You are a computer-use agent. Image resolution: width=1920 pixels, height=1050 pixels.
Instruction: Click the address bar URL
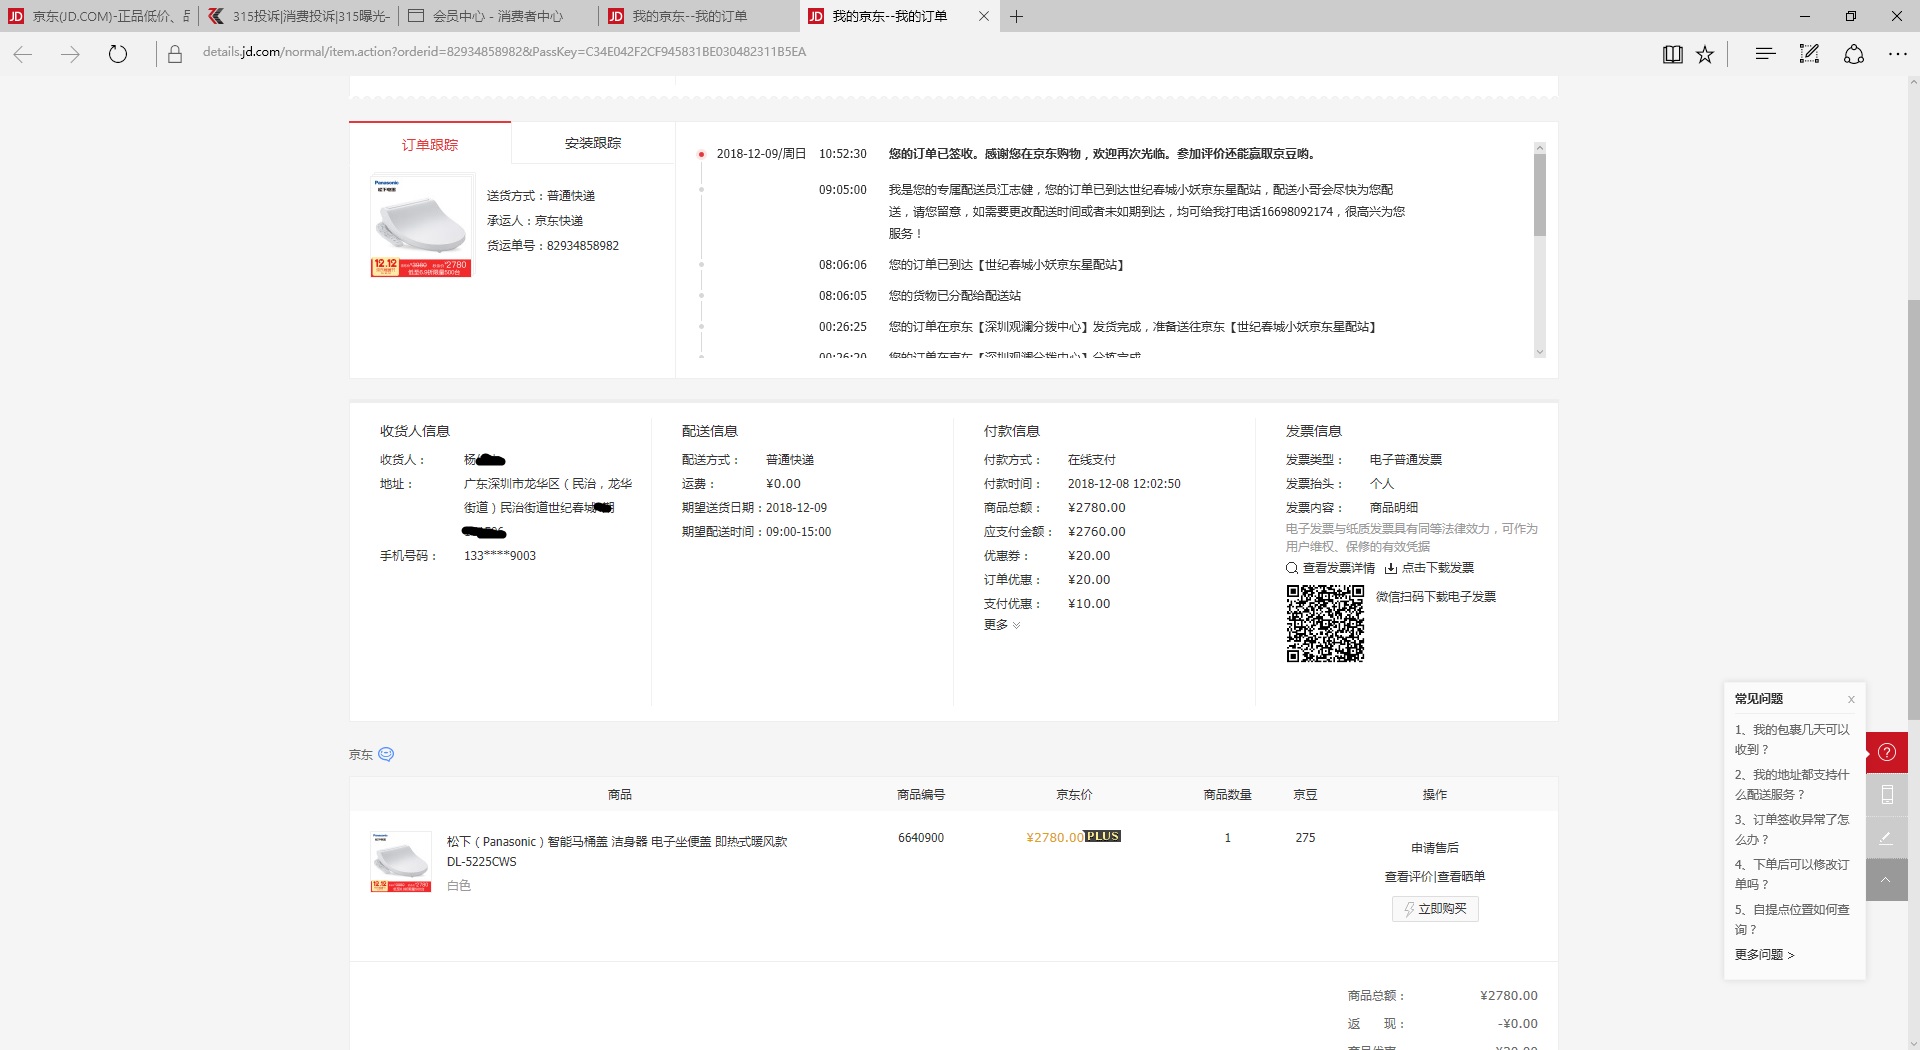504,52
